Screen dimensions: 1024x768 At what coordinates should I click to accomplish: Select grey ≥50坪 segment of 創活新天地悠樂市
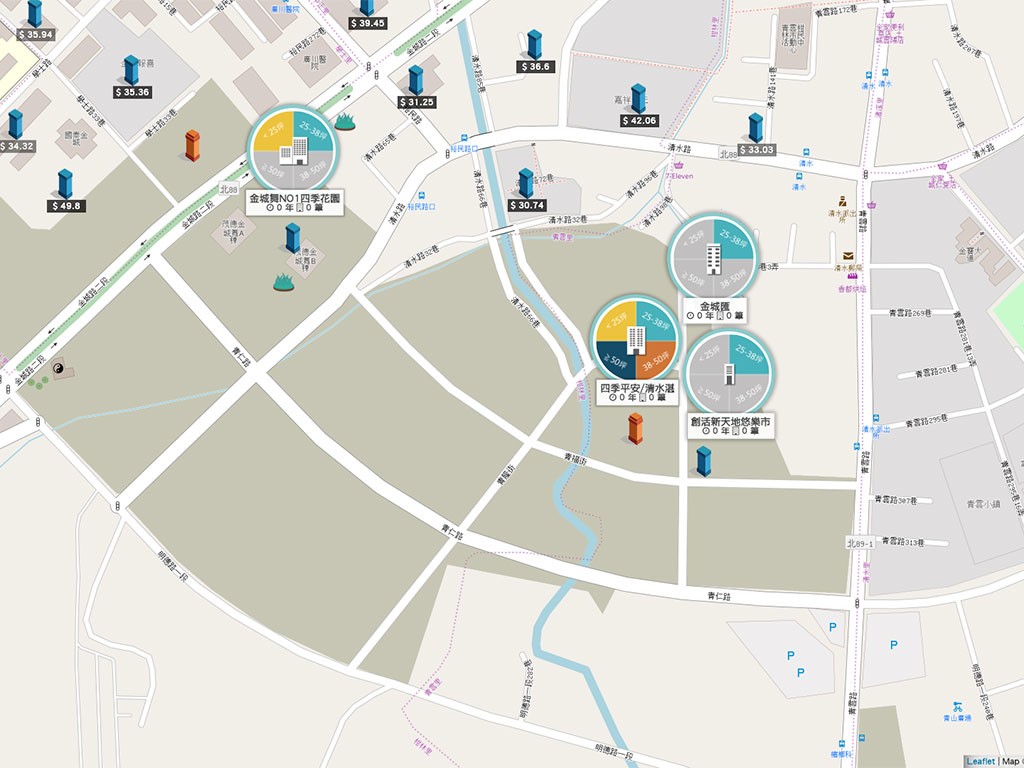point(709,393)
